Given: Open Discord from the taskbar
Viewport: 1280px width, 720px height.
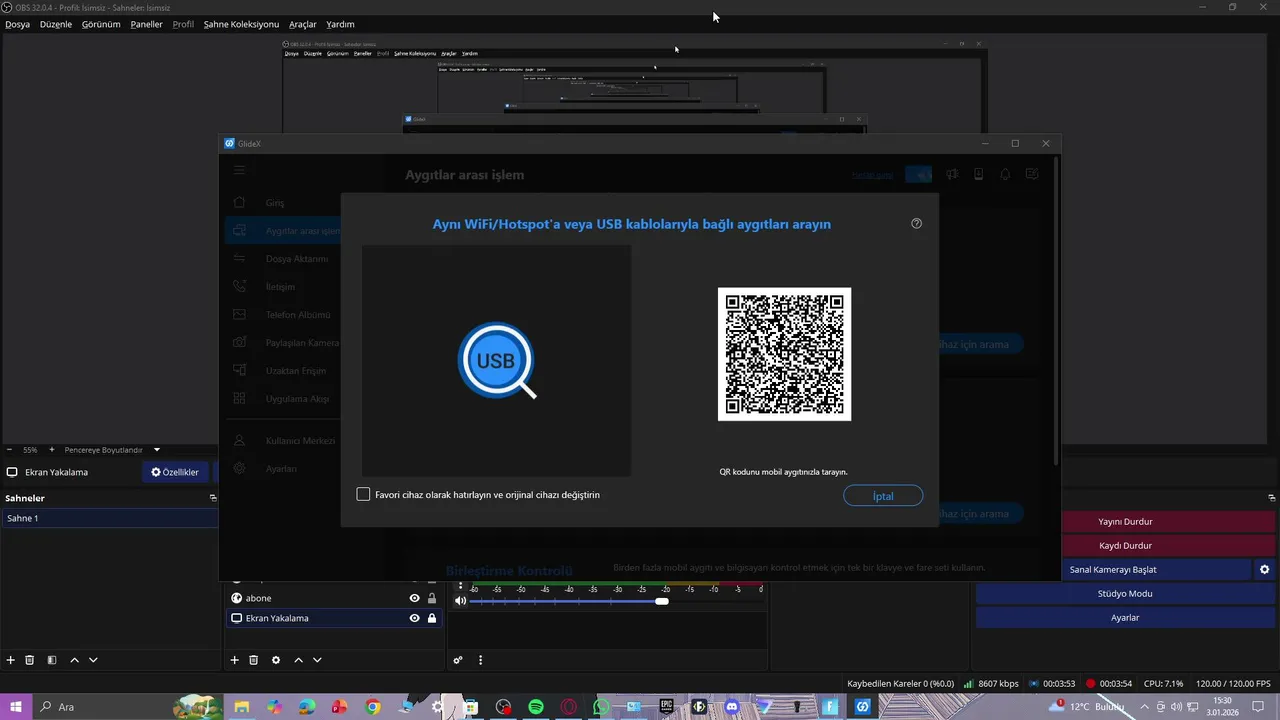Looking at the screenshot, I should pyautogui.click(x=732, y=707).
